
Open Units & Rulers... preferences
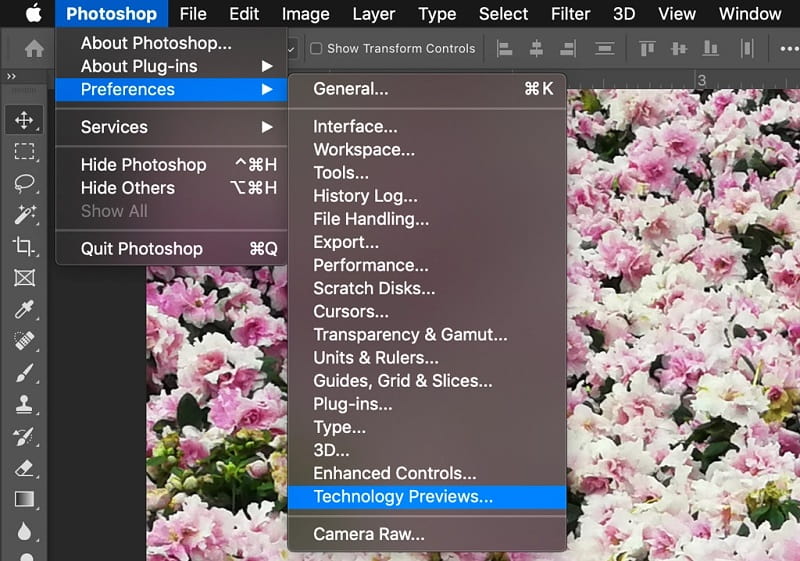point(427,358)
